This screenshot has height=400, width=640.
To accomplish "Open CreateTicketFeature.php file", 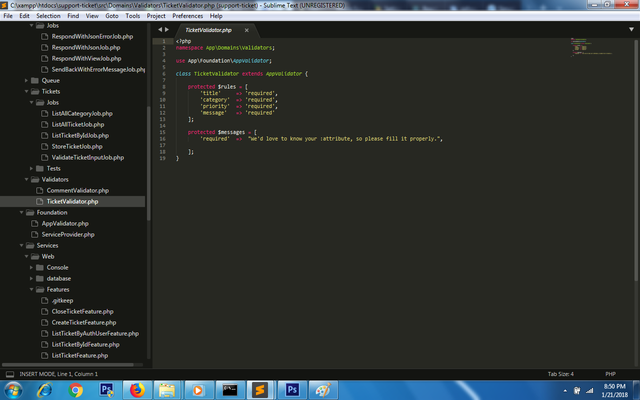I will [84, 323].
